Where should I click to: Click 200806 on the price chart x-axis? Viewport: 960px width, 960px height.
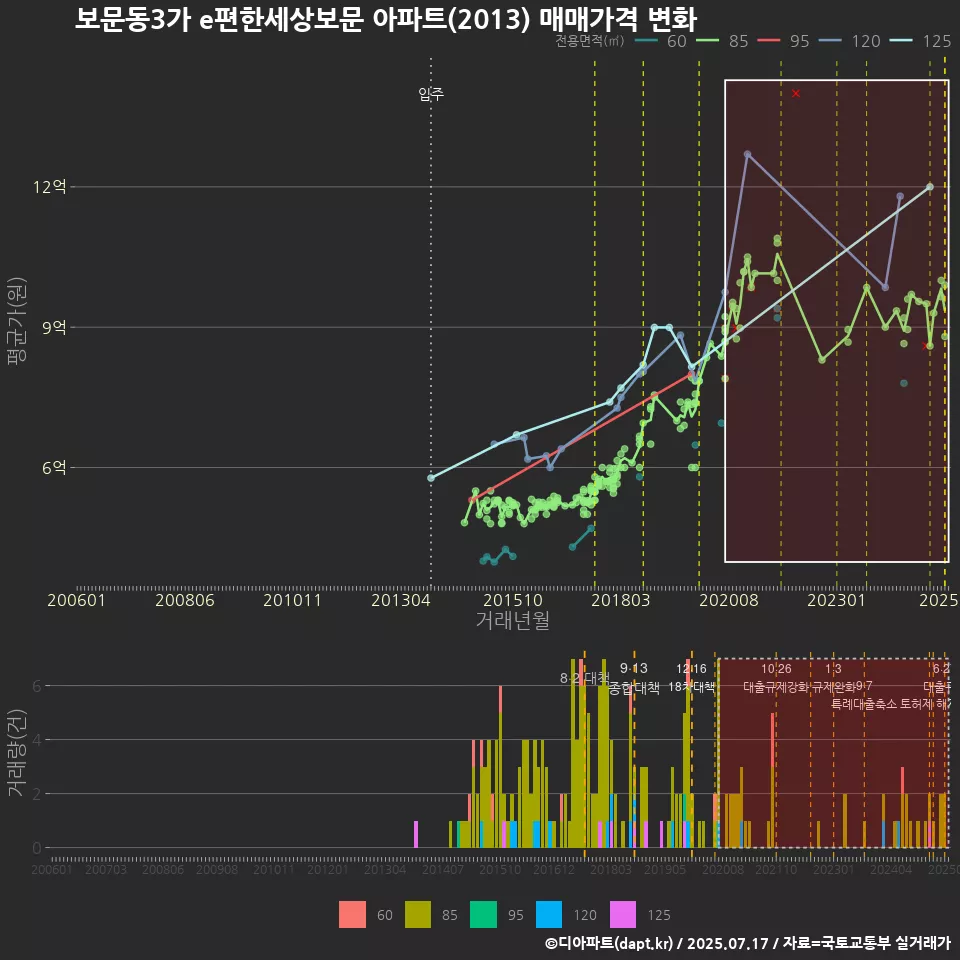(184, 600)
